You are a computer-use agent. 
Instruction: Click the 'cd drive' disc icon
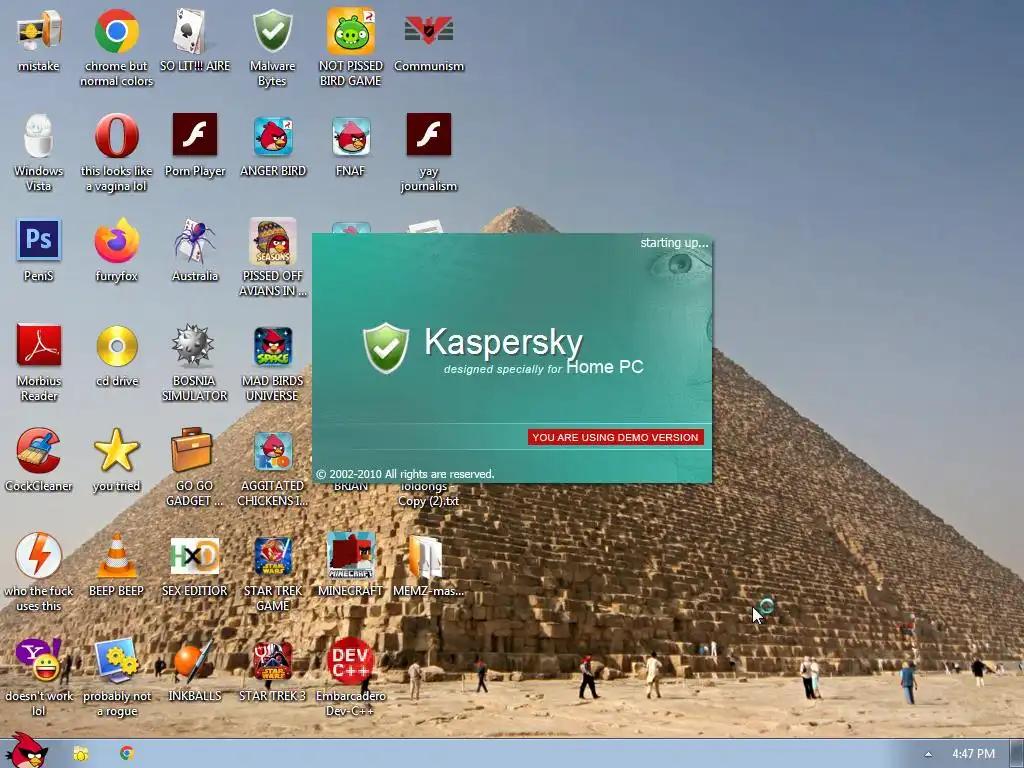117,345
